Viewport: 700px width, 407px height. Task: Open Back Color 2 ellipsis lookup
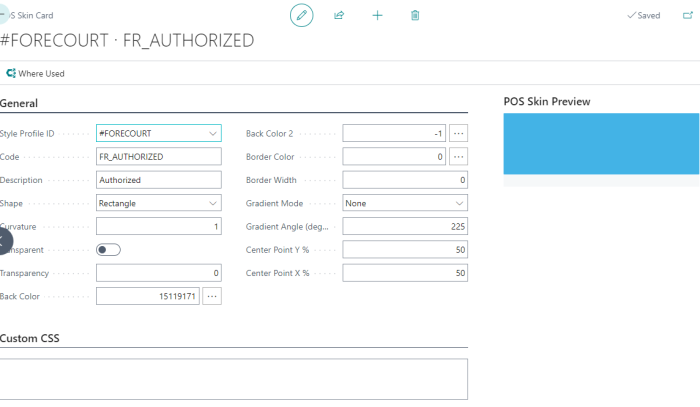click(458, 132)
